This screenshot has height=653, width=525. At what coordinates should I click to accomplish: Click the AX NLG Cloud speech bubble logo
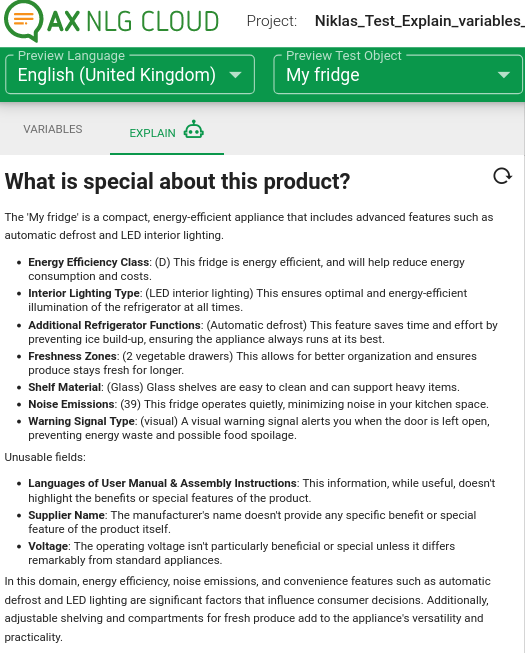(x=23, y=21)
